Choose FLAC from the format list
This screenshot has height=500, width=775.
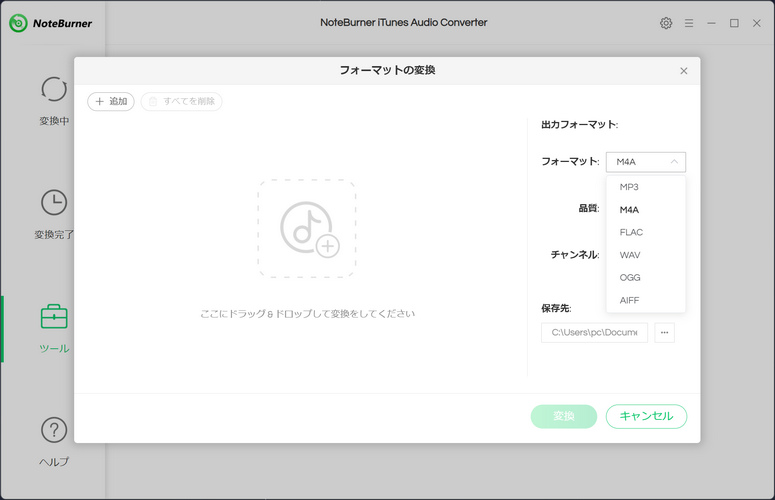point(646,232)
